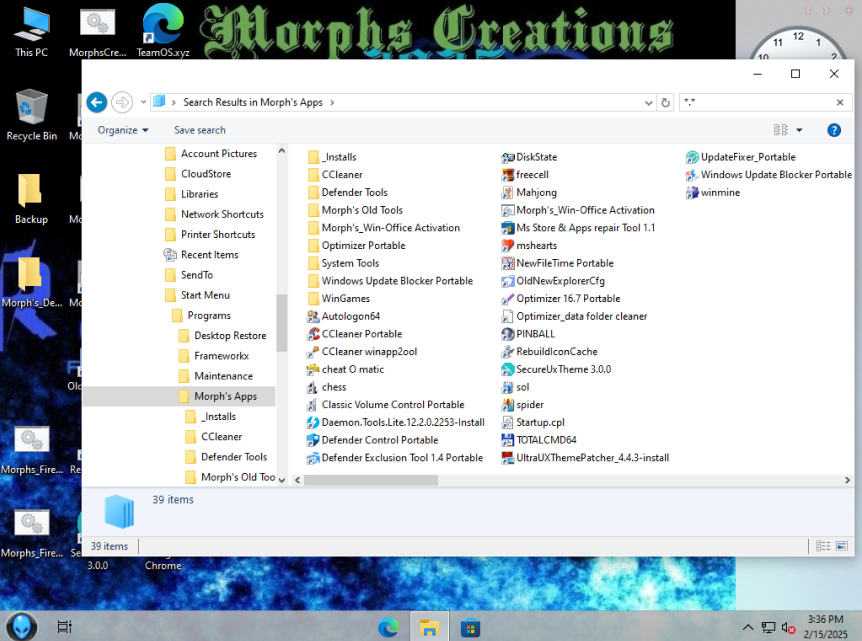
Task: Select UpdateFixer_Portable item
Action: [741, 157]
